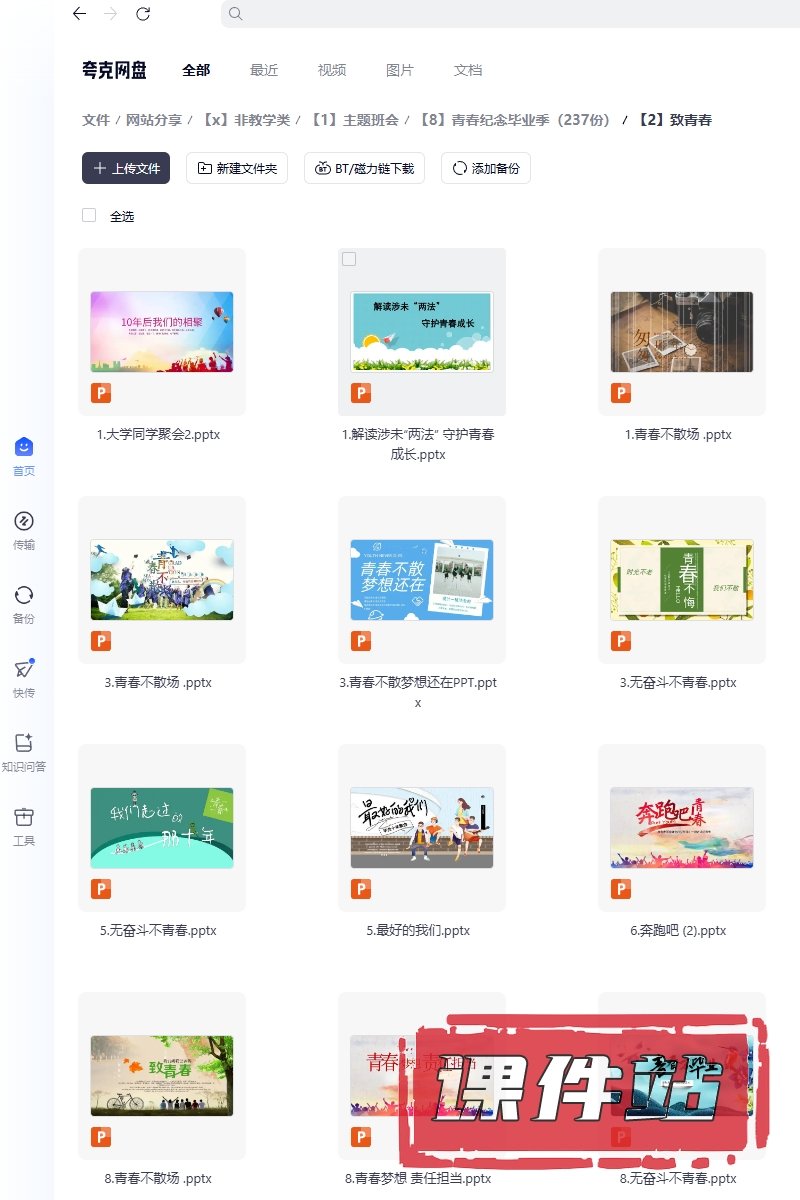Image resolution: width=800 pixels, height=1200 pixels.
Task: Reload the page with refresh icon
Action: point(143,14)
